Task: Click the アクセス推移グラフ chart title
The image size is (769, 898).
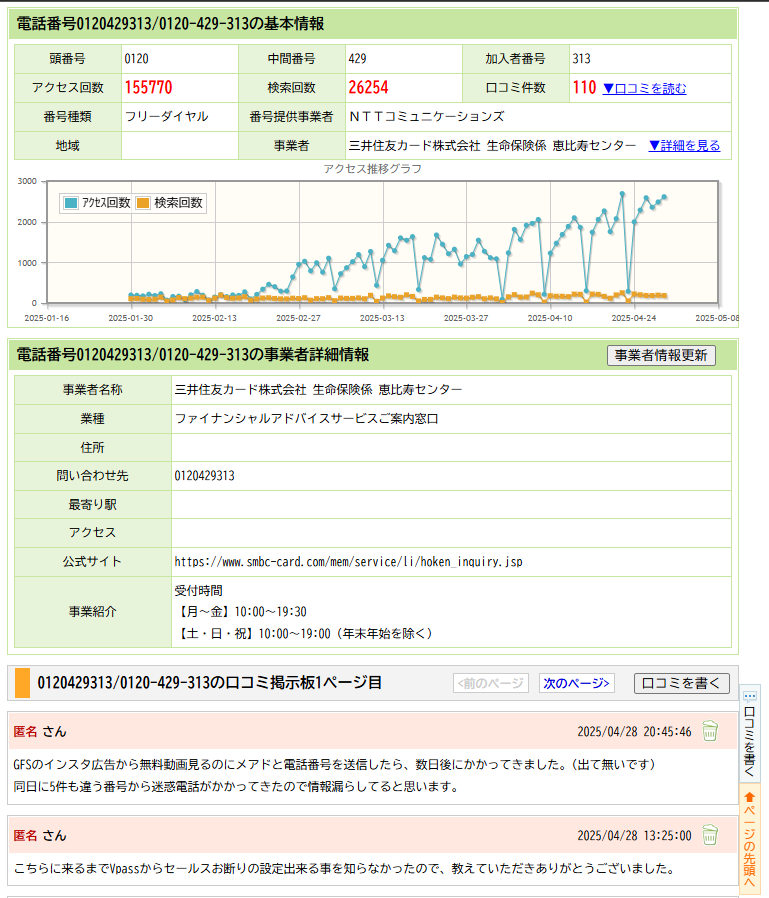Action: (372, 169)
